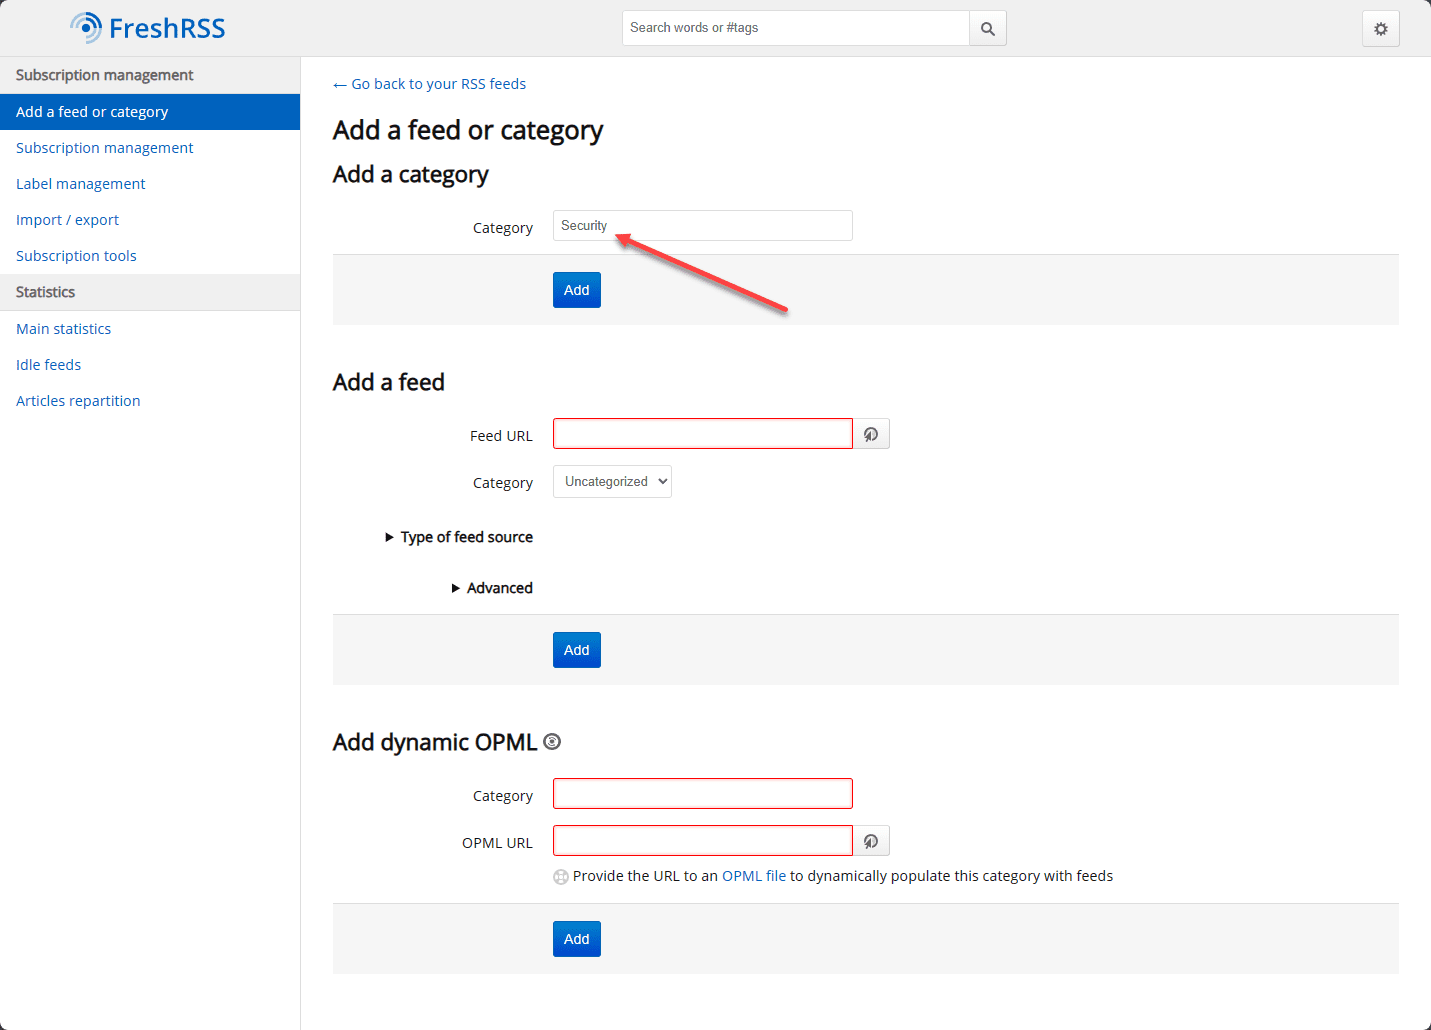Select Import / export in sidebar
Image resolution: width=1431 pixels, height=1030 pixels.
point(67,220)
